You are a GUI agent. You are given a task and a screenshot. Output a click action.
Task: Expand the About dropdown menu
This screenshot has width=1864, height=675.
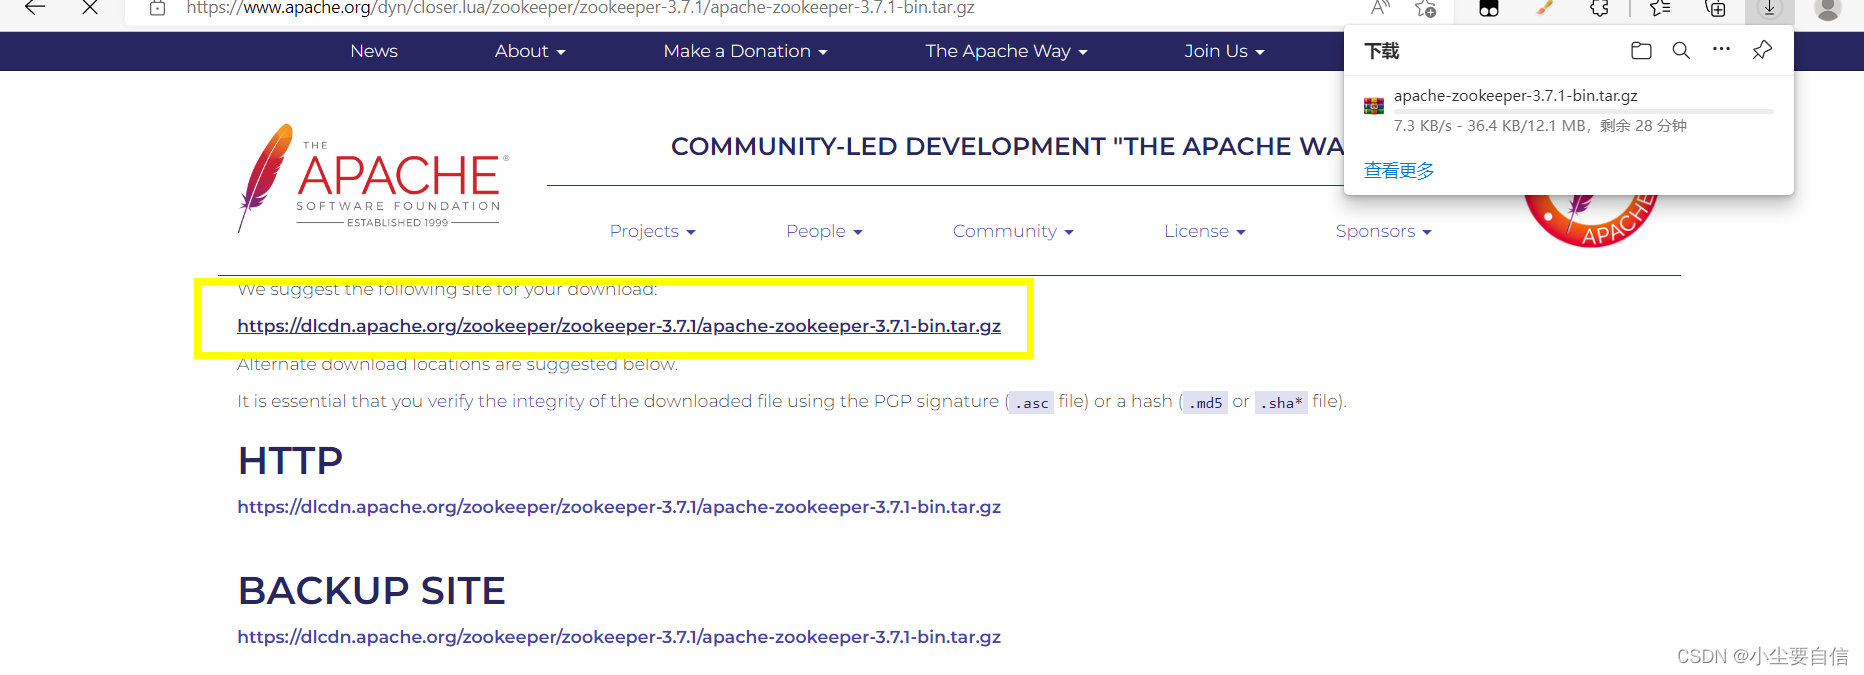coord(530,51)
